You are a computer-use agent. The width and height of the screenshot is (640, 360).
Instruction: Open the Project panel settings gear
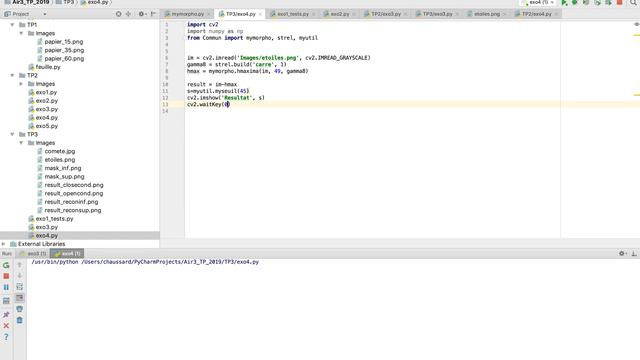click(142, 14)
